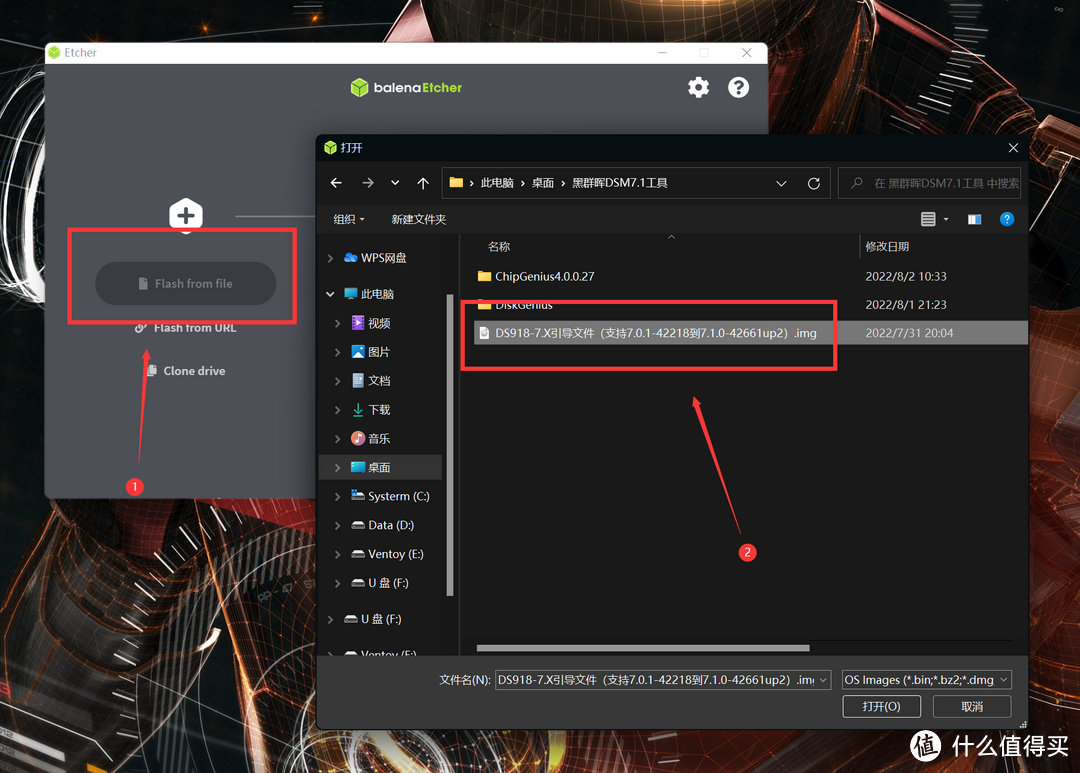Image resolution: width=1080 pixels, height=773 pixels.
Task: Open file dialog help icon
Action: pyautogui.click(x=1007, y=219)
